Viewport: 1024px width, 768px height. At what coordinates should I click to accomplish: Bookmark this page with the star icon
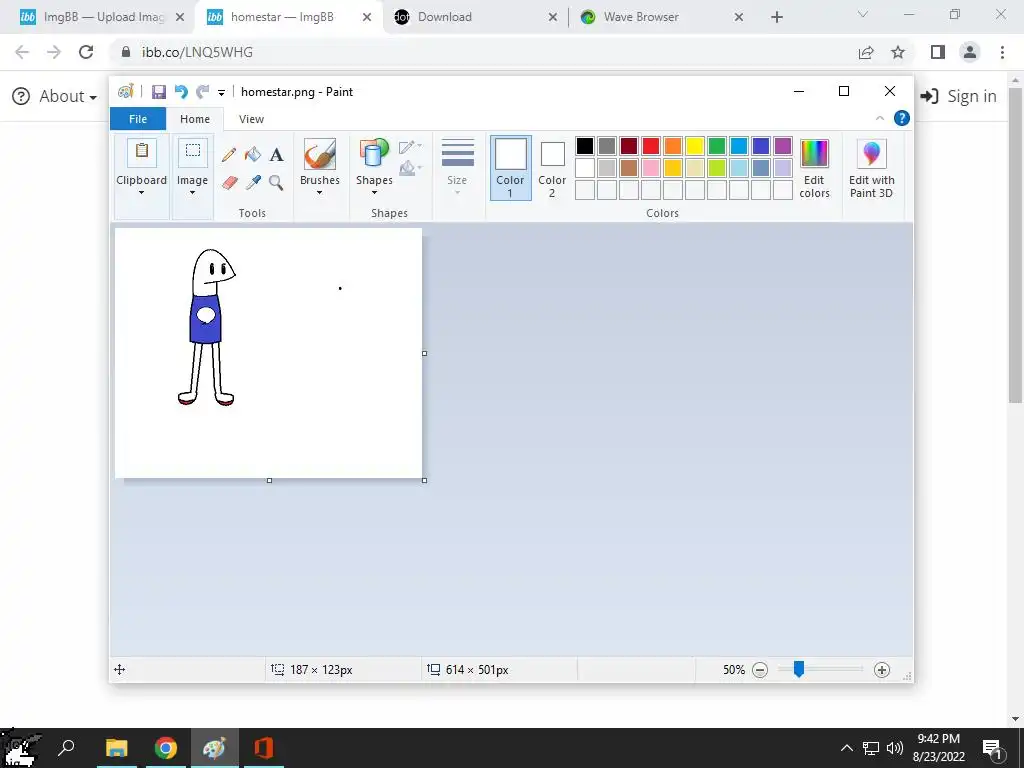(898, 52)
